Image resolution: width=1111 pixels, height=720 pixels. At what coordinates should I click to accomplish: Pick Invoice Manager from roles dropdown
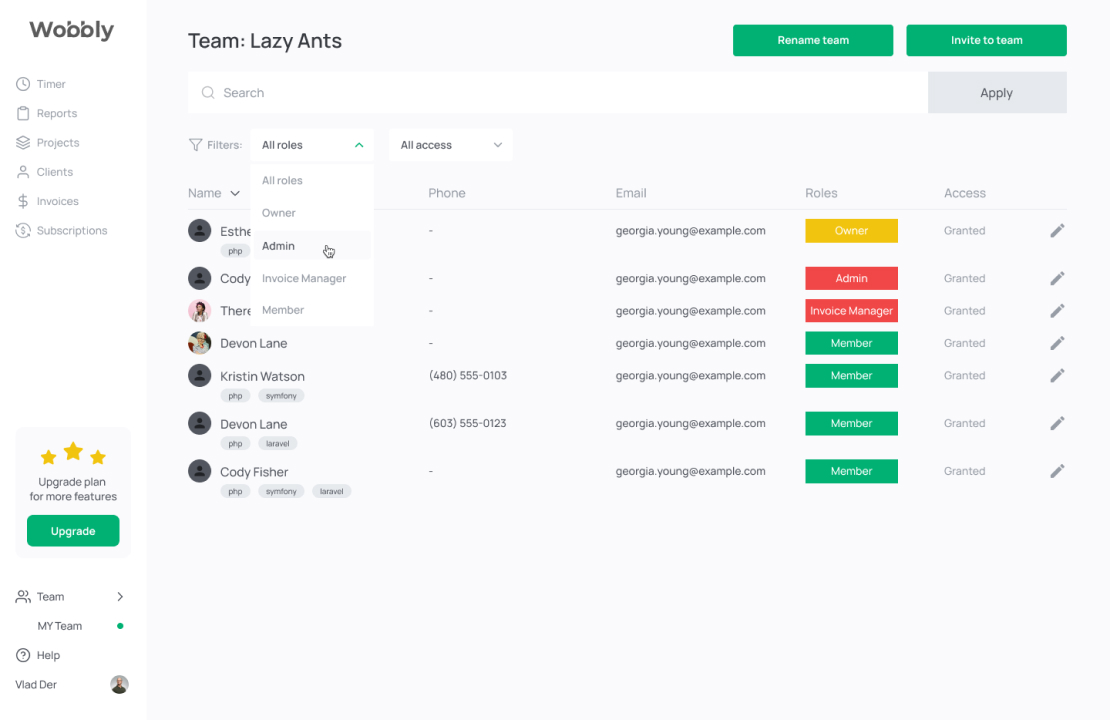(x=312, y=279)
